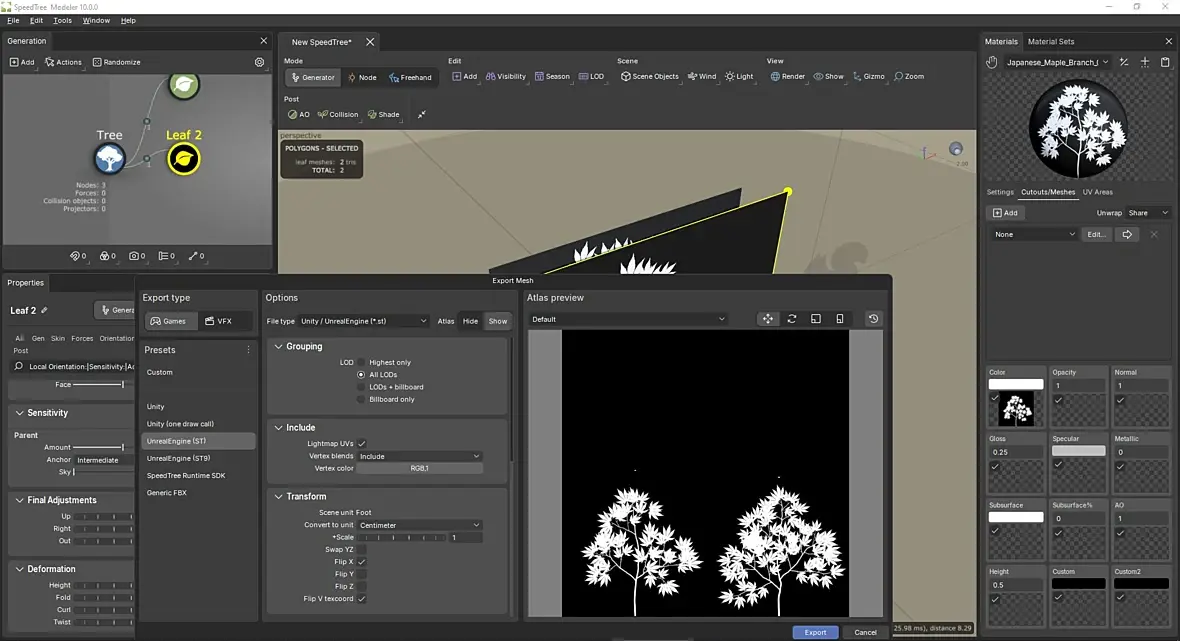Adjust the Scale slider in Transform
Screen dimensions: 1180x641
(x=402, y=538)
